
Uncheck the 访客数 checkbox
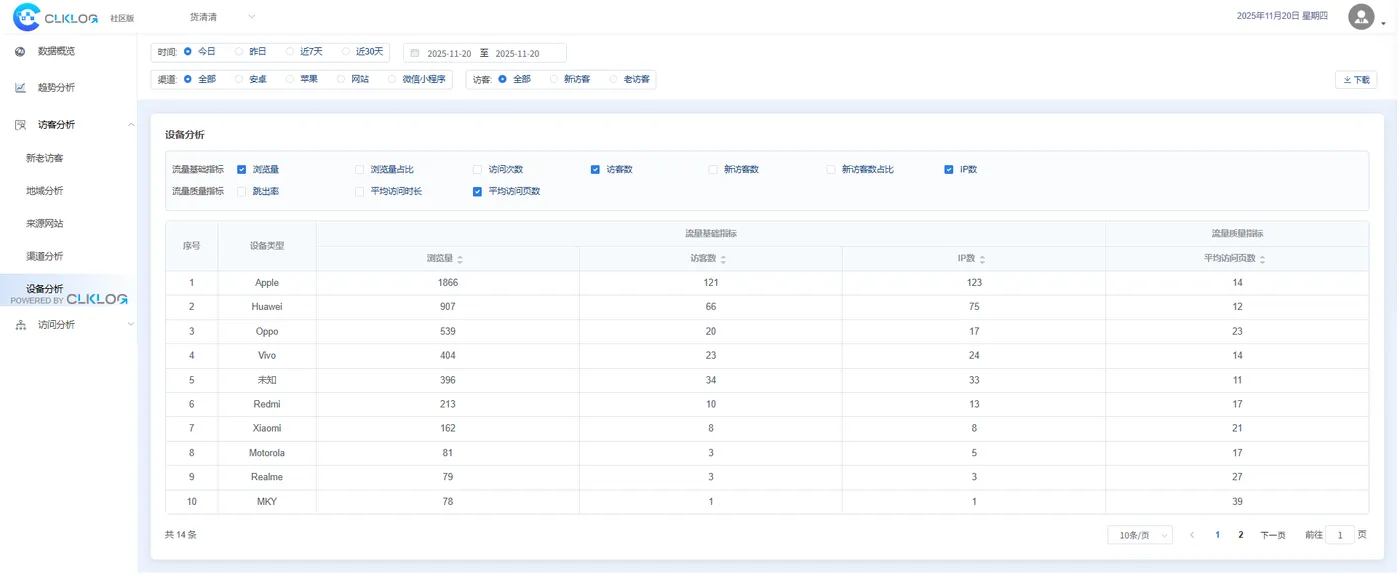pos(595,170)
